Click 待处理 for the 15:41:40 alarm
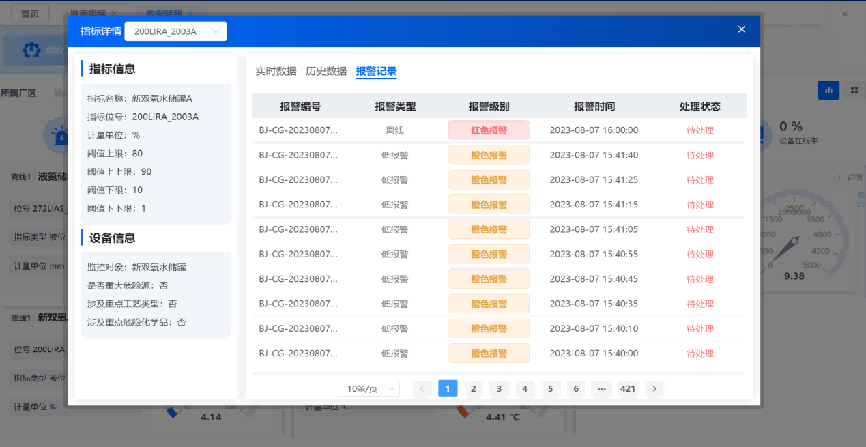This screenshot has width=866, height=447. (x=700, y=155)
